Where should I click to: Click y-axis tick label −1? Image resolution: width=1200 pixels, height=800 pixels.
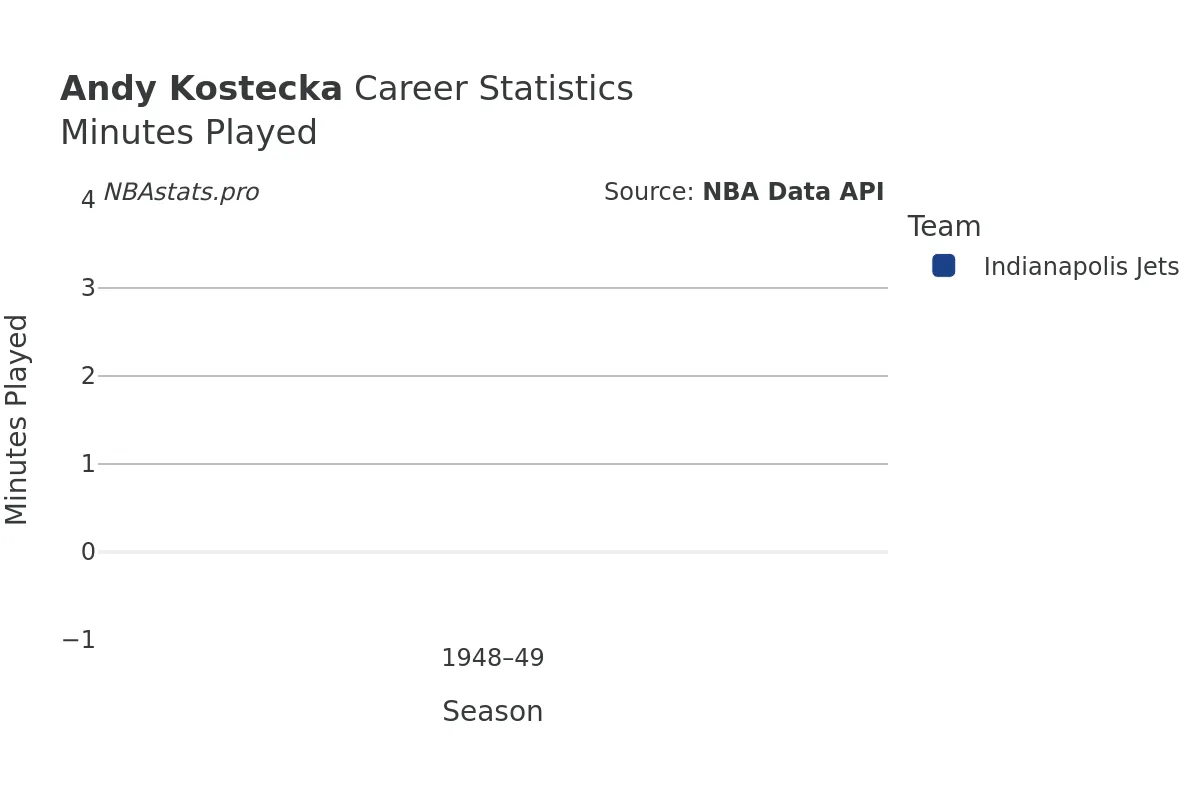click(79, 640)
